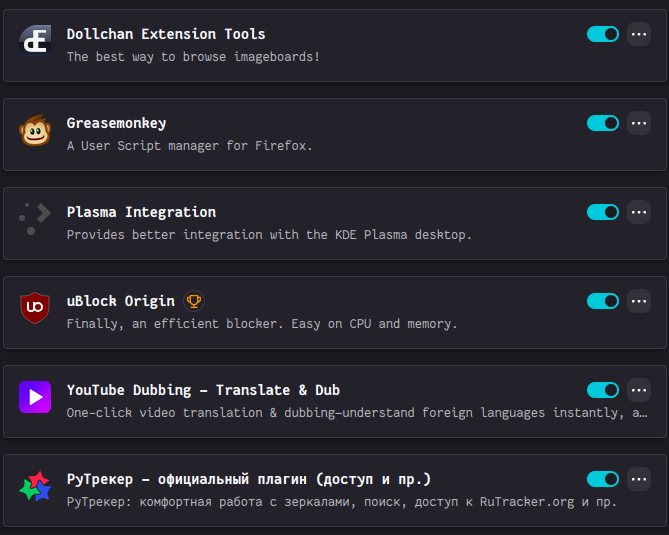The image size is (669, 535).
Task: Disable the РуТрекер plugin toggle
Action: point(603,479)
